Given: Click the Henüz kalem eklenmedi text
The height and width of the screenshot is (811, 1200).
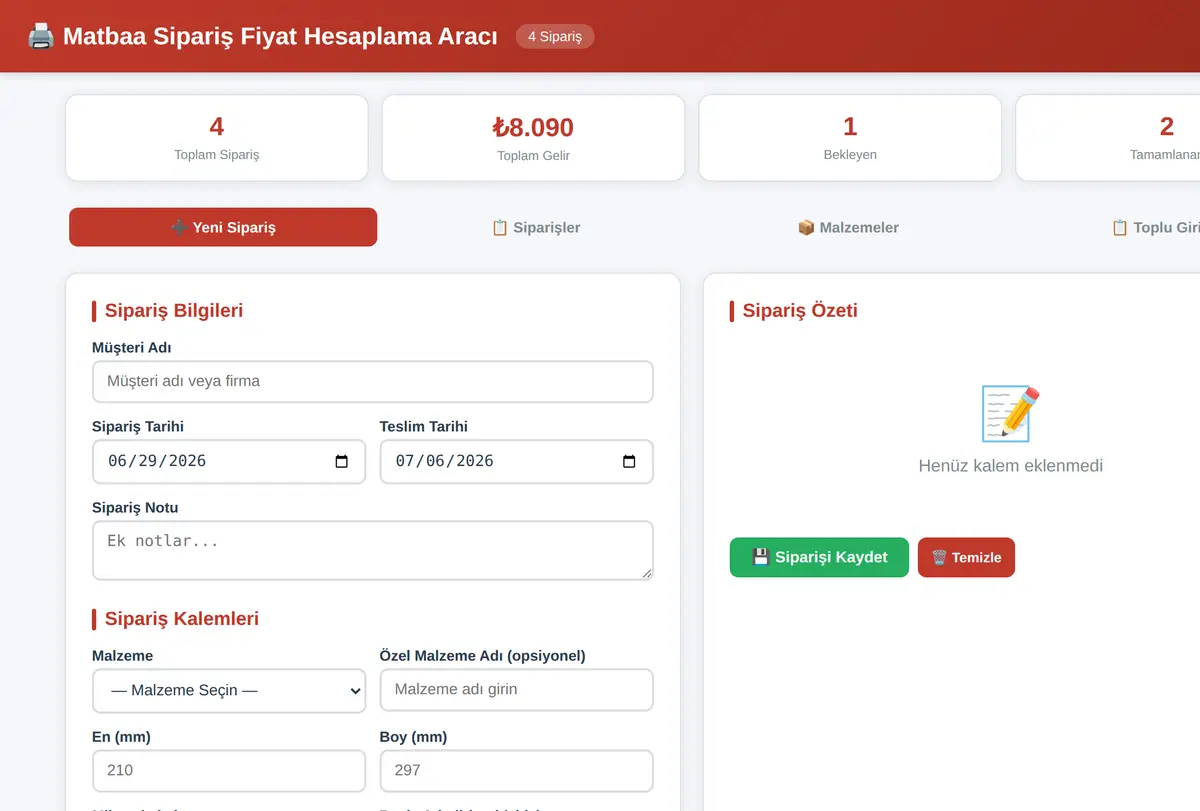Looking at the screenshot, I should click(1010, 466).
